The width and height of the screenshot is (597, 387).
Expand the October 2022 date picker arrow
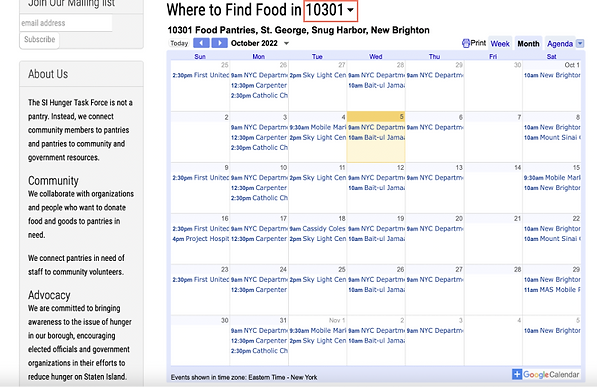click(286, 43)
